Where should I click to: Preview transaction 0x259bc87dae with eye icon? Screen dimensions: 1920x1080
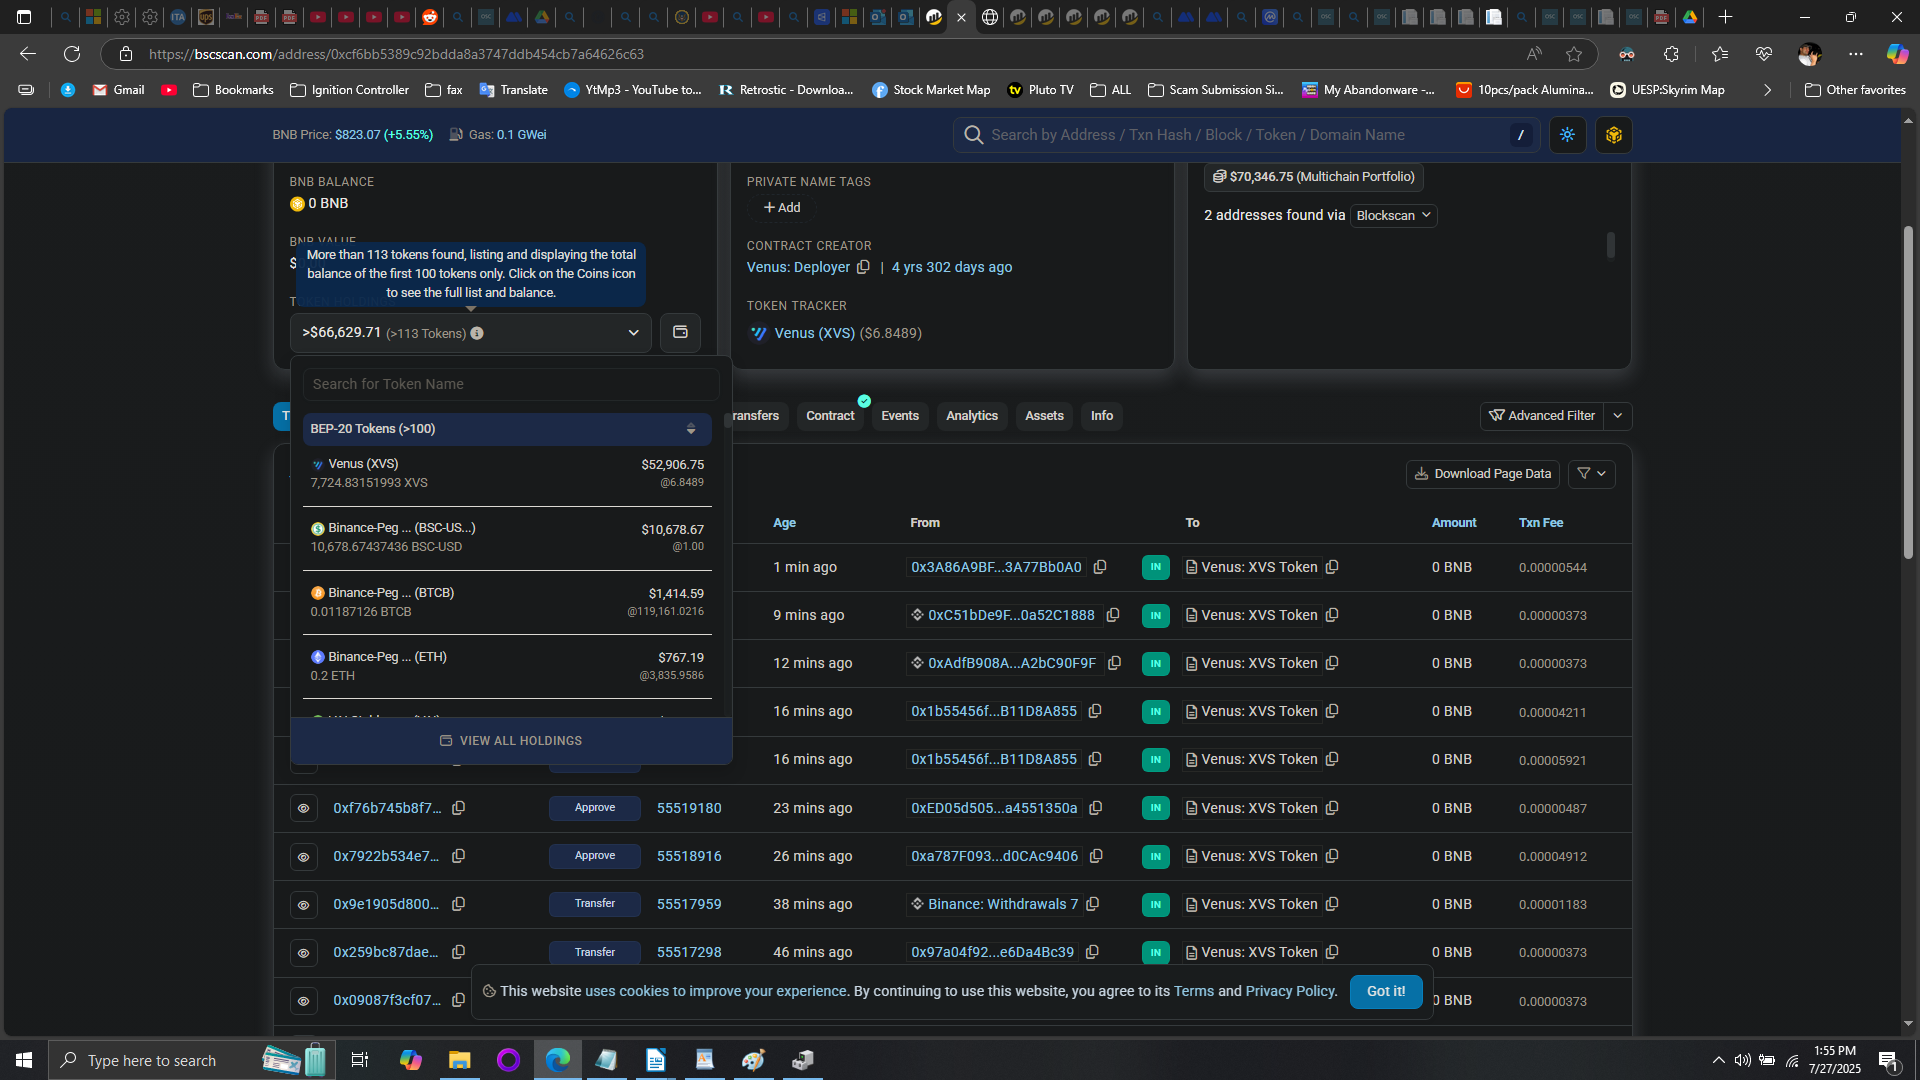[303, 953]
